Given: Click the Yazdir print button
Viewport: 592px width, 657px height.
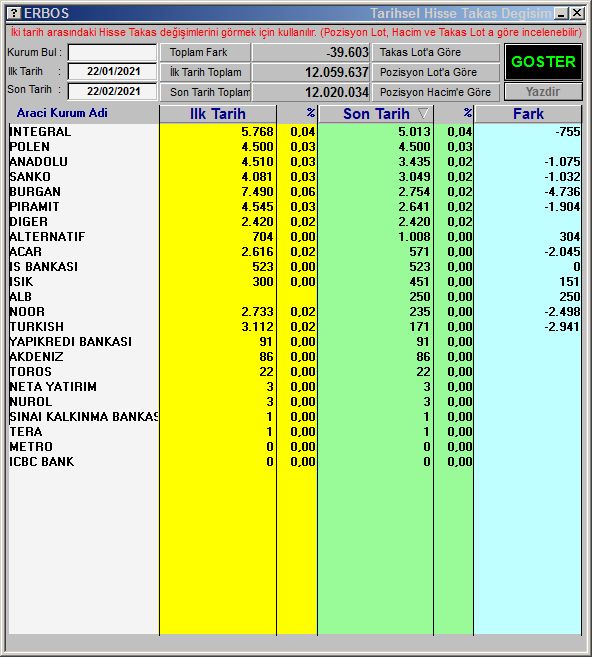Looking at the screenshot, I should (543, 92).
